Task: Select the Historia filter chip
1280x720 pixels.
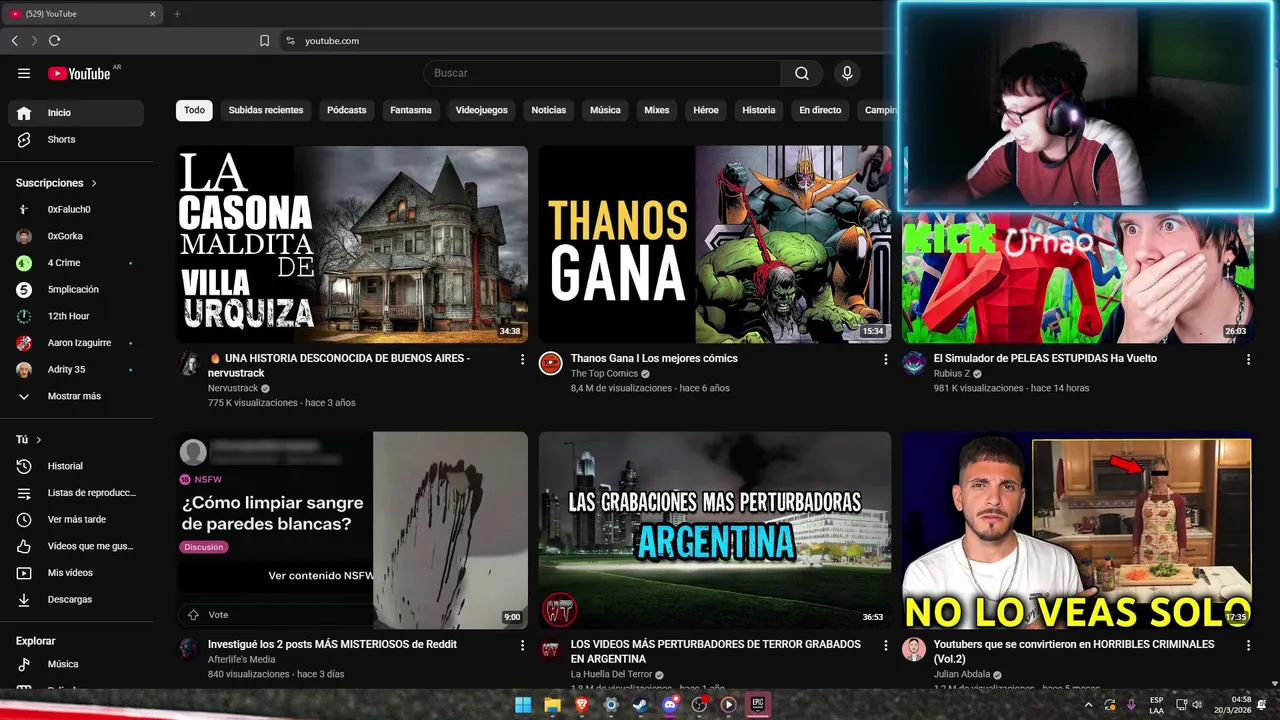Action: click(759, 110)
